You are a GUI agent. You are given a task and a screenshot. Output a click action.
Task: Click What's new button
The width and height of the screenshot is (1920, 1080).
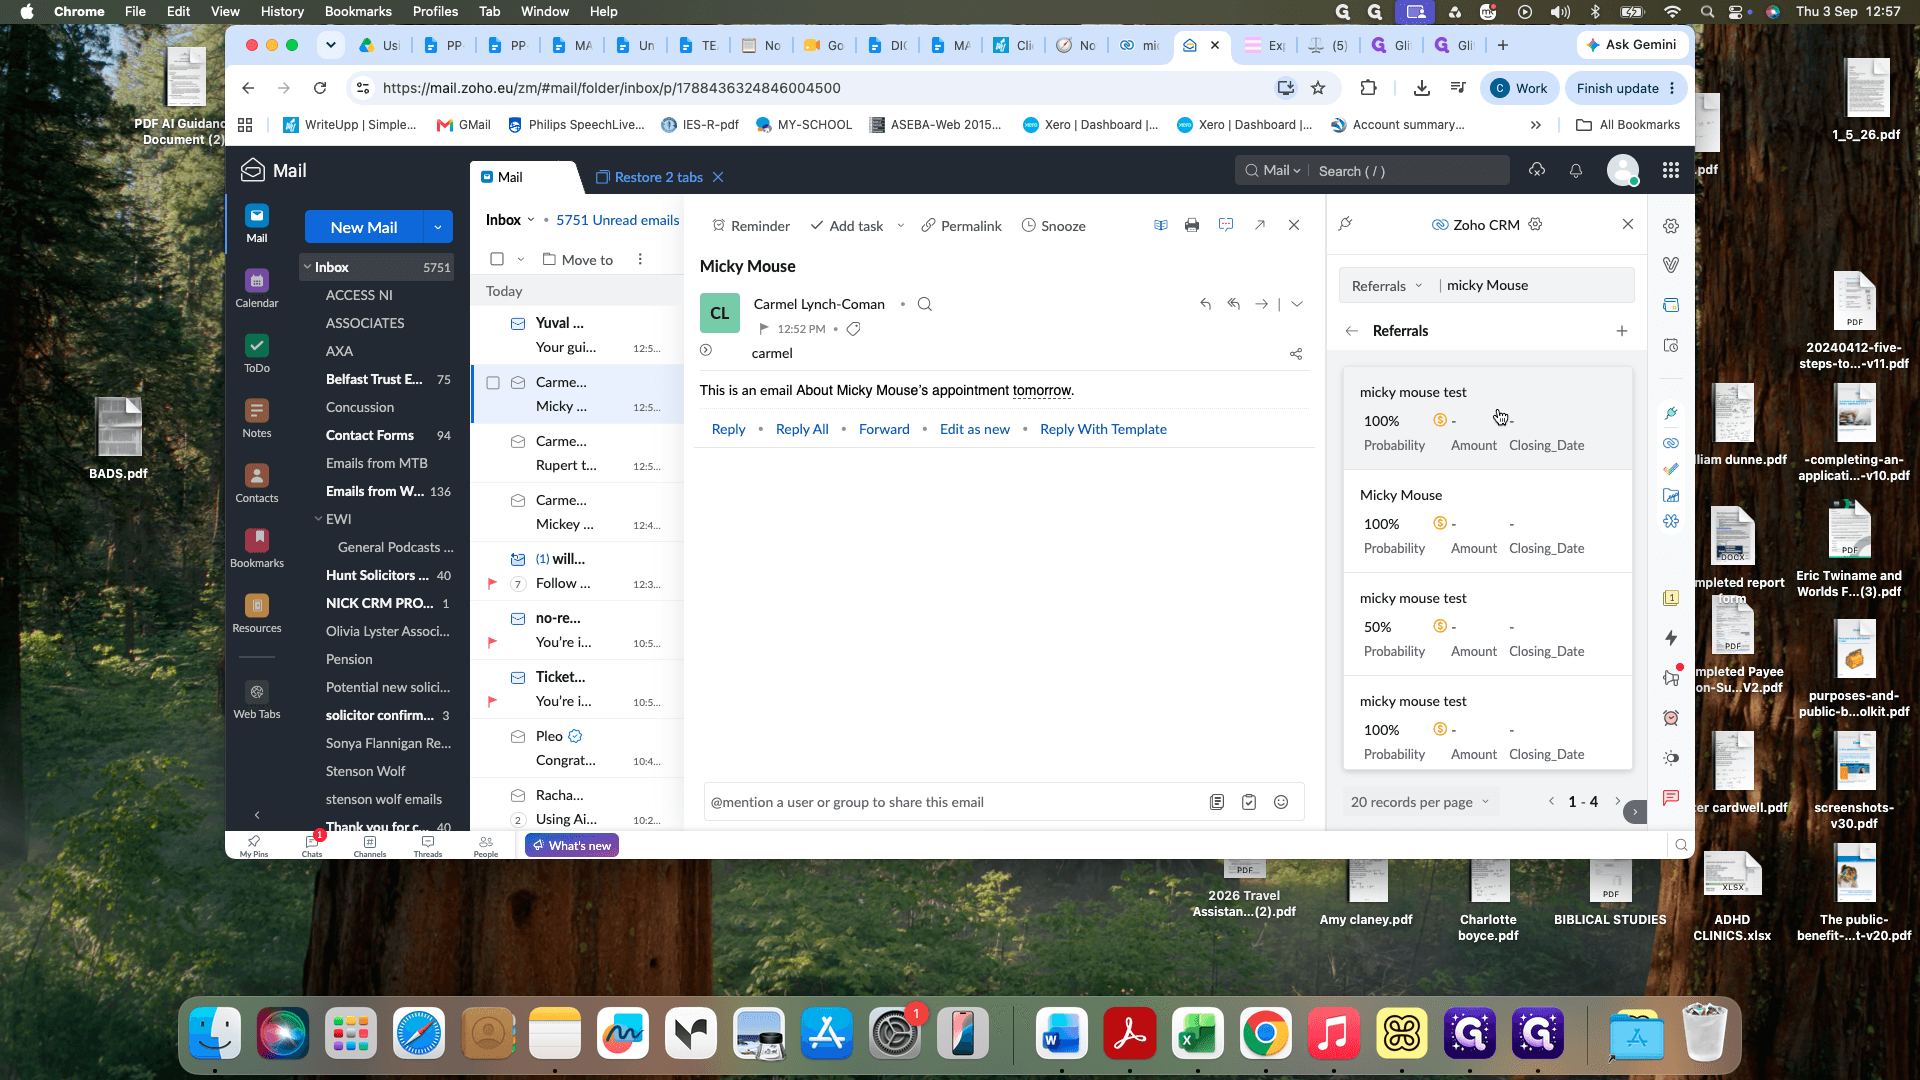[572, 846]
